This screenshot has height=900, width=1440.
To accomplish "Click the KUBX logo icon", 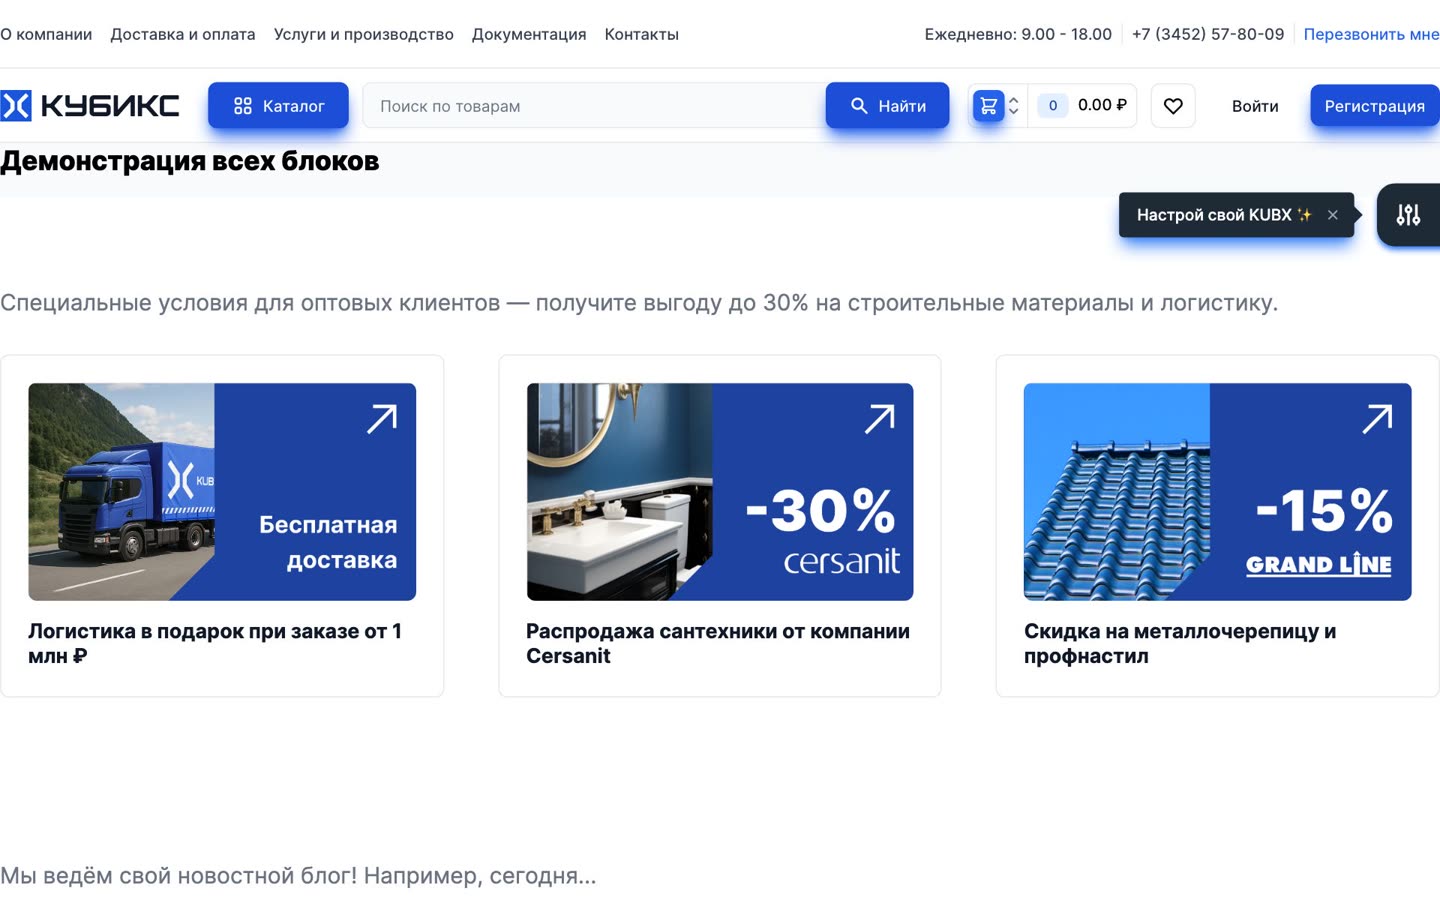I will coord(16,105).
